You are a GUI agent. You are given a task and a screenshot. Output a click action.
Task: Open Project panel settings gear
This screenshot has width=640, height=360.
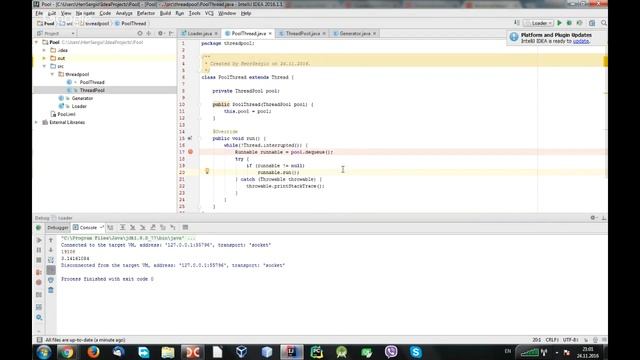pyautogui.click(x=160, y=33)
